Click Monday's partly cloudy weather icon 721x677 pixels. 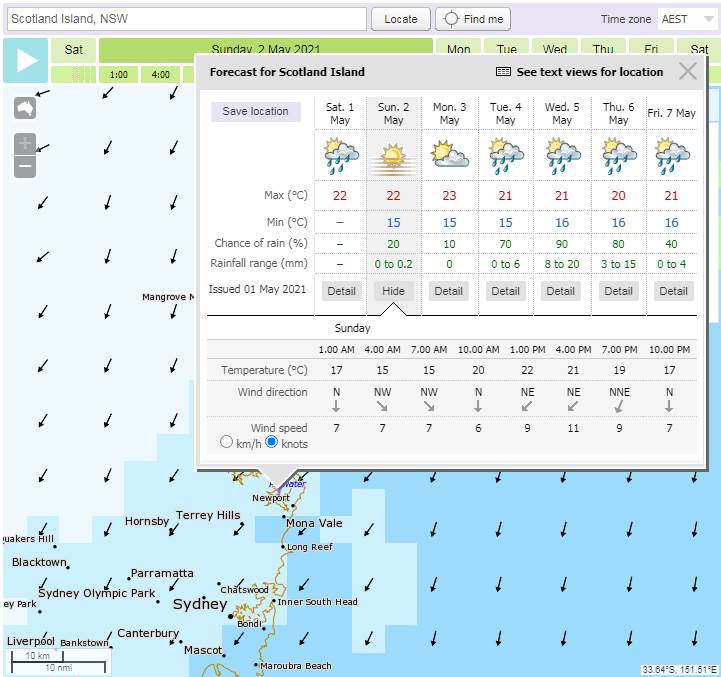click(449, 155)
